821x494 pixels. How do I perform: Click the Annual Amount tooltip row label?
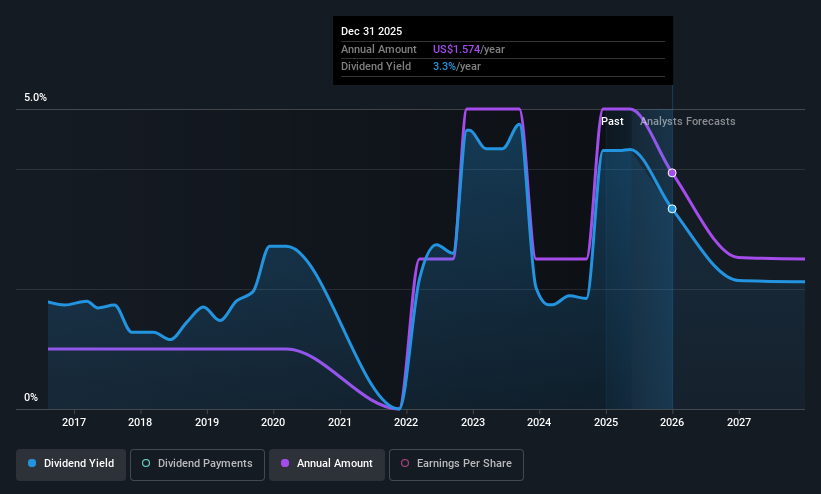pyautogui.click(x=379, y=49)
